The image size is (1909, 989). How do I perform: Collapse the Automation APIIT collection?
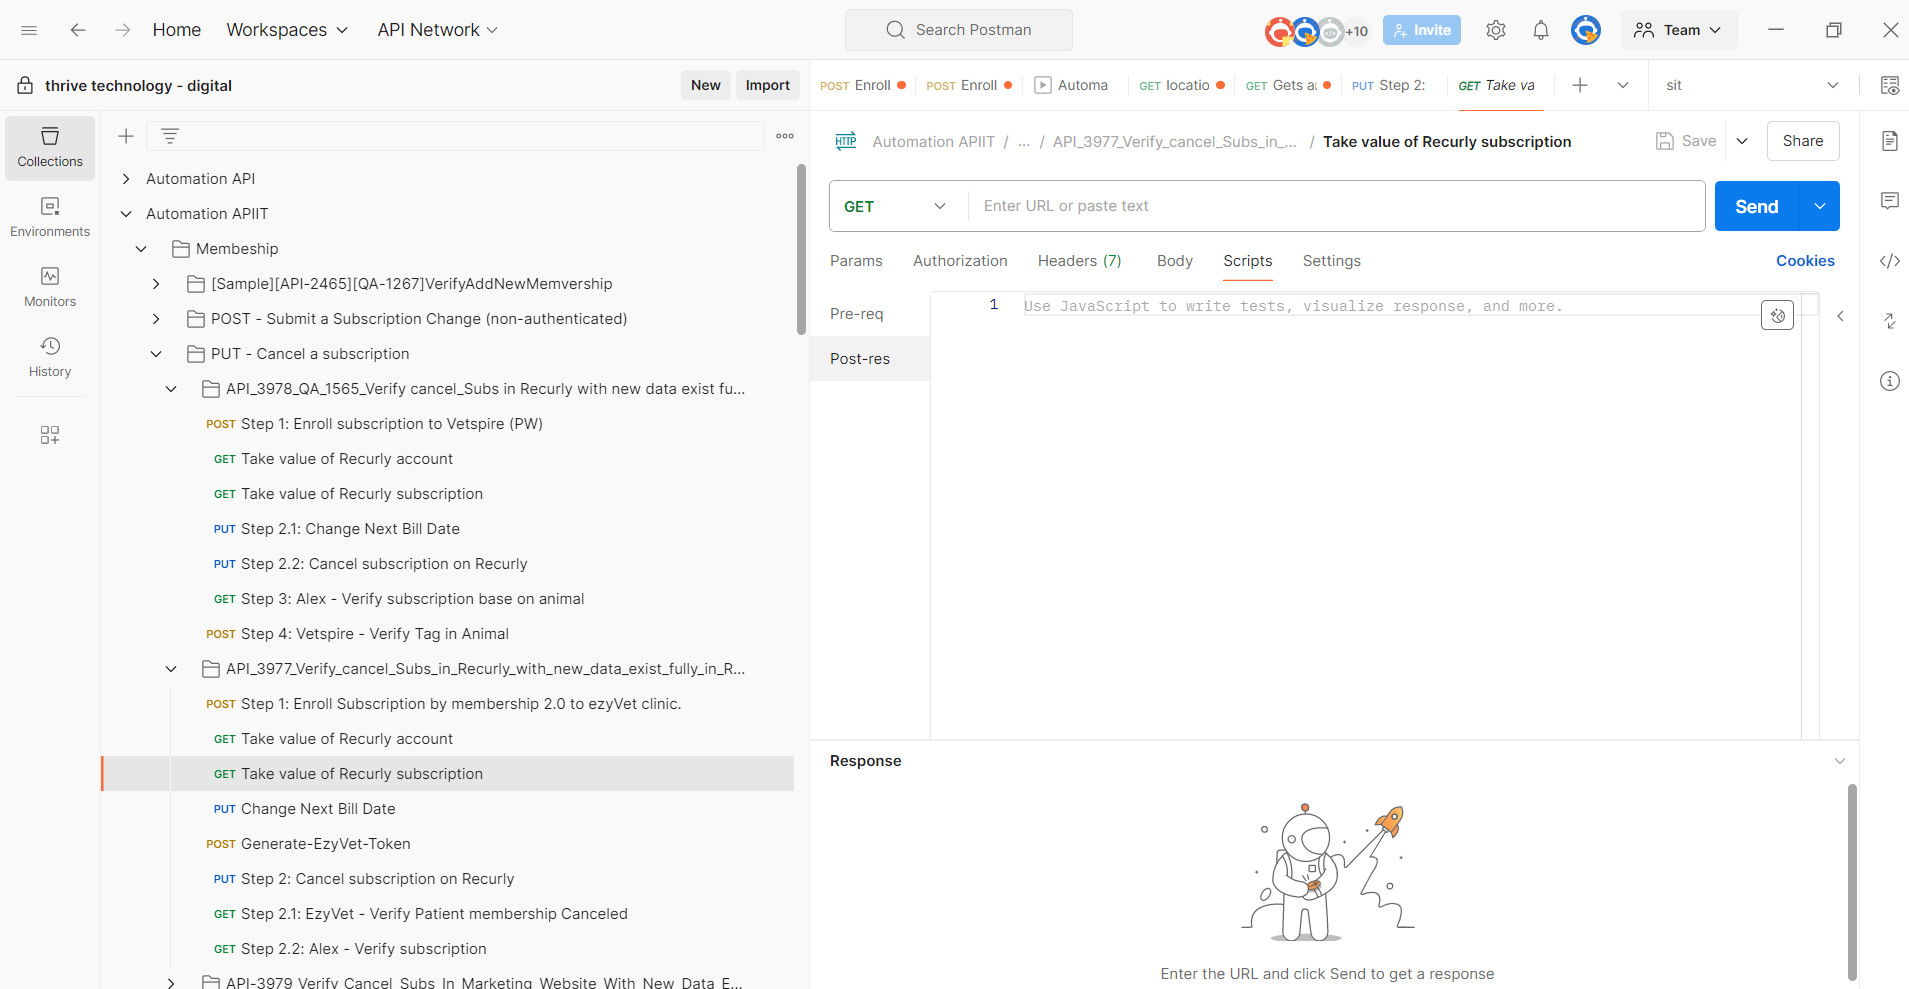point(126,214)
